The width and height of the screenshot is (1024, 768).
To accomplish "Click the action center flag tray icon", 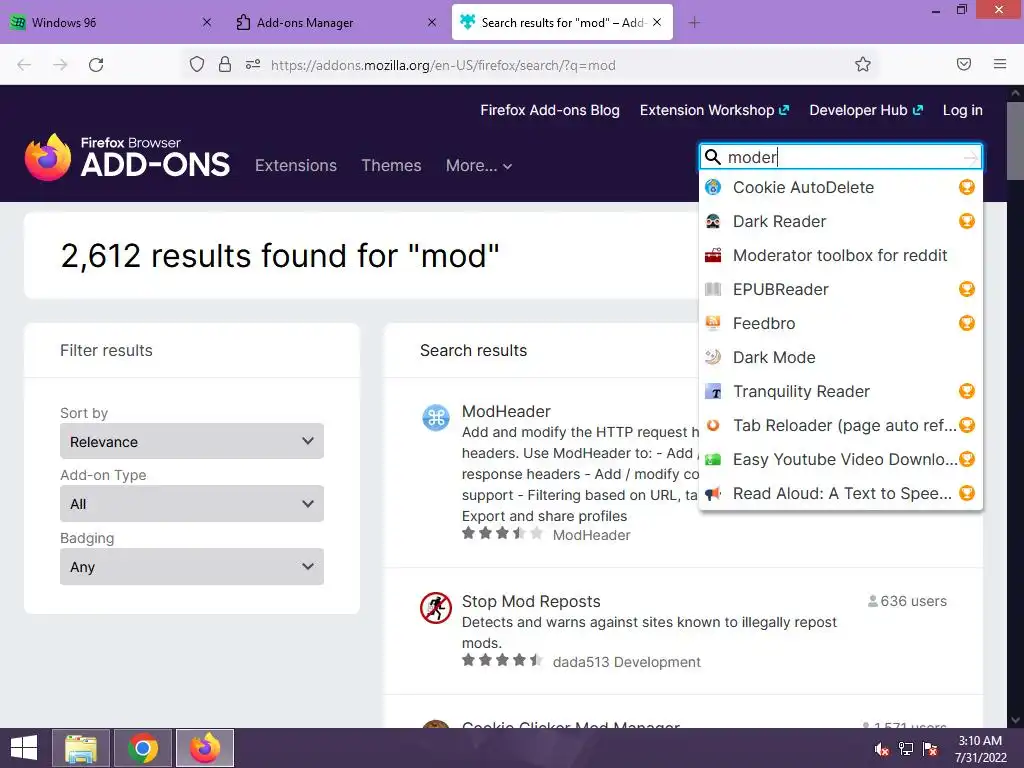I will point(931,749).
